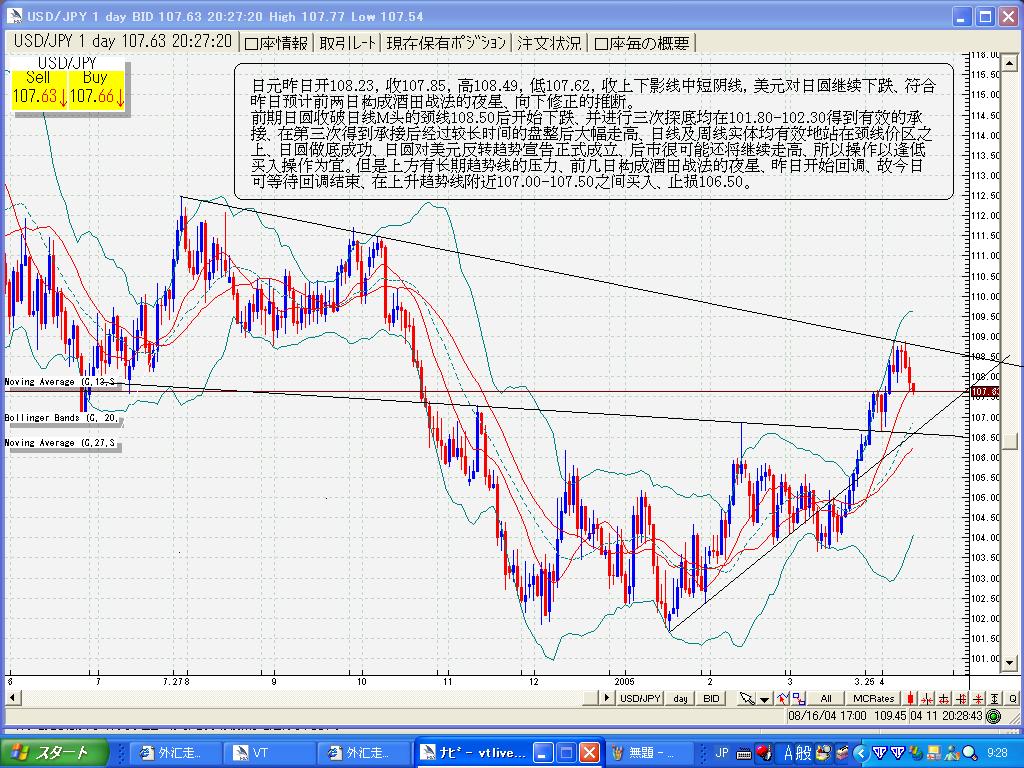Open the day timeframe dropdown
This screenshot has width=1024, height=768.
[679, 699]
